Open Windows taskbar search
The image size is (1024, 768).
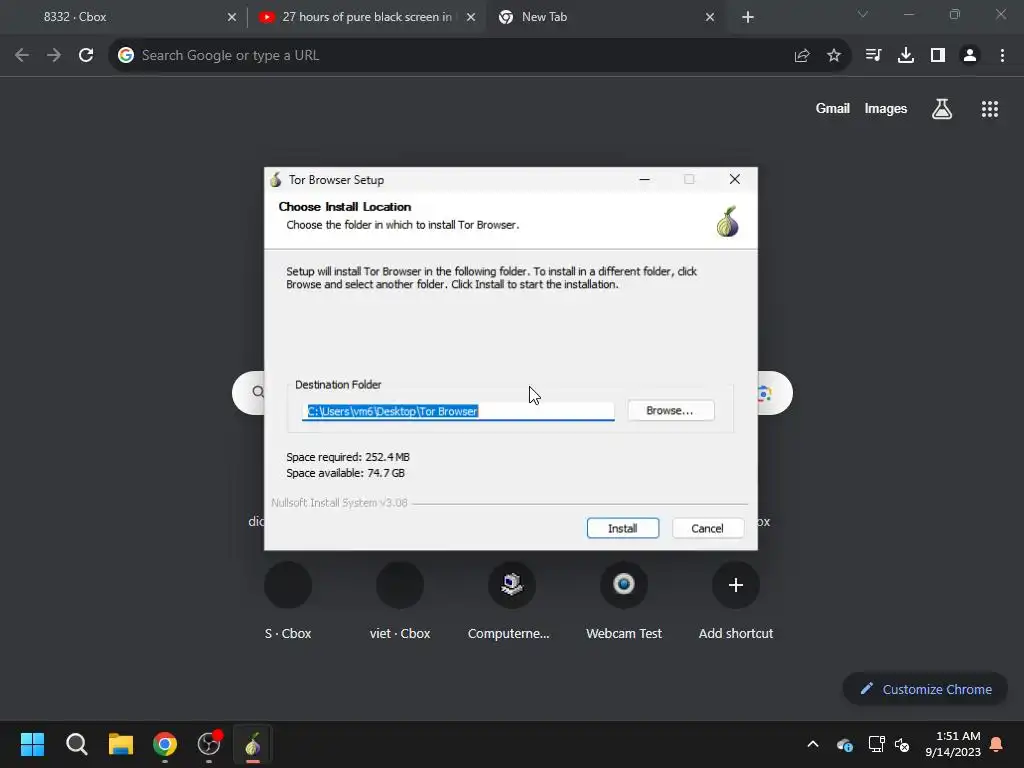coord(76,744)
